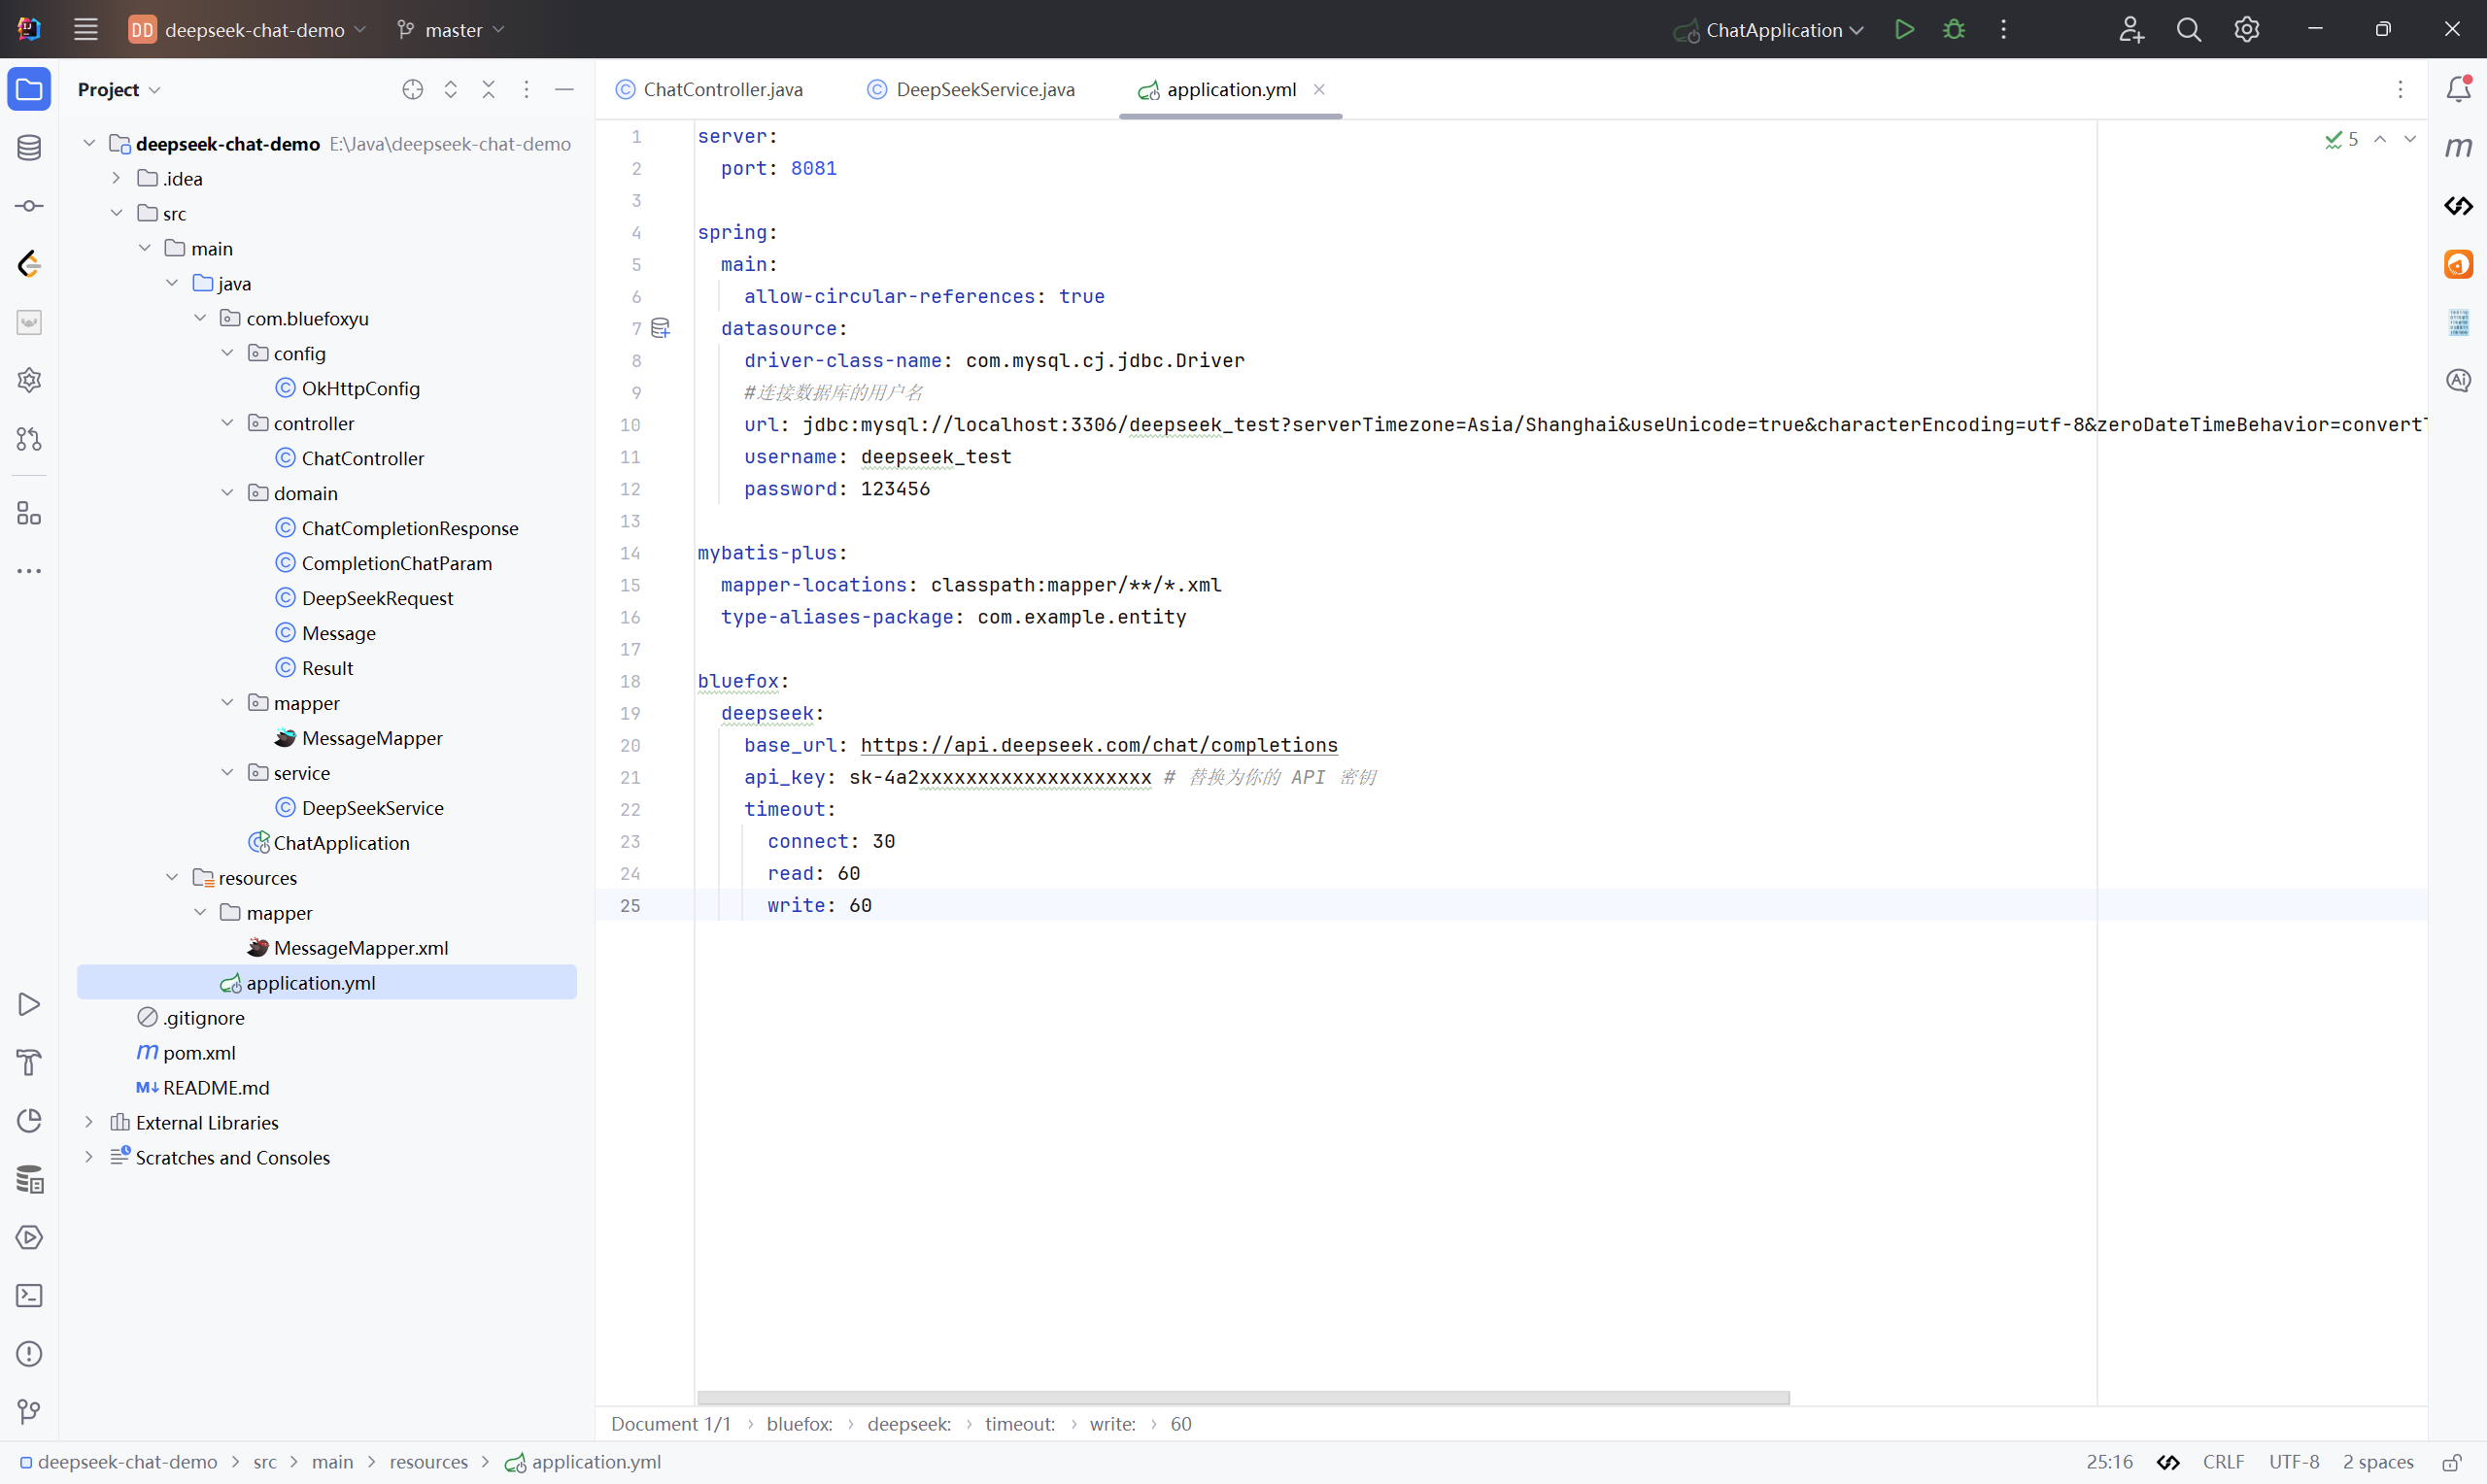This screenshot has height=1484, width=2487.
Task: Open the DeepSeek base_url link
Action: click(x=1098, y=745)
